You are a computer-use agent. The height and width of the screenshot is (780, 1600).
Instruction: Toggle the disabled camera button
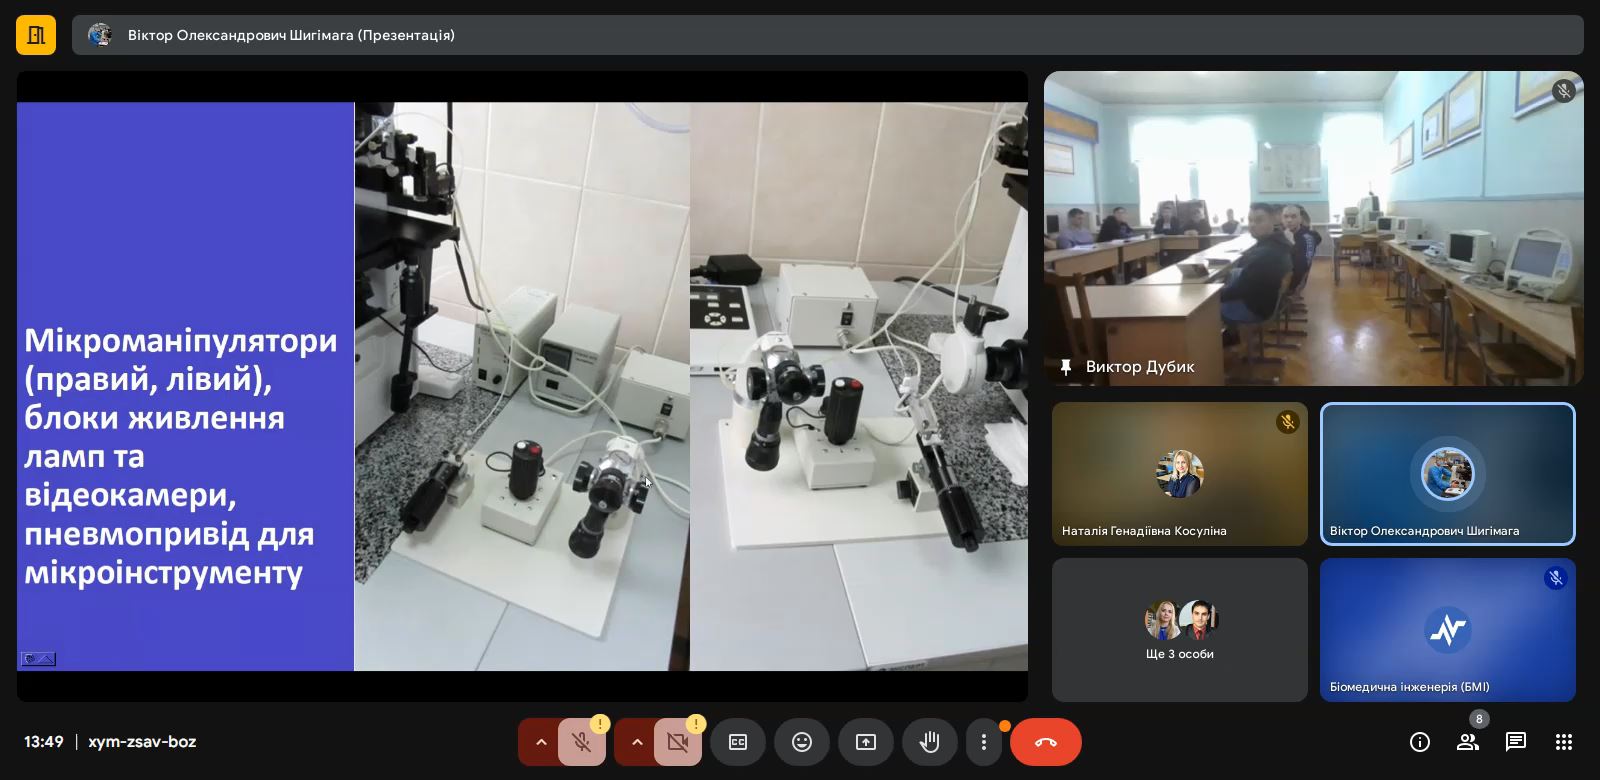coord(678,742)
